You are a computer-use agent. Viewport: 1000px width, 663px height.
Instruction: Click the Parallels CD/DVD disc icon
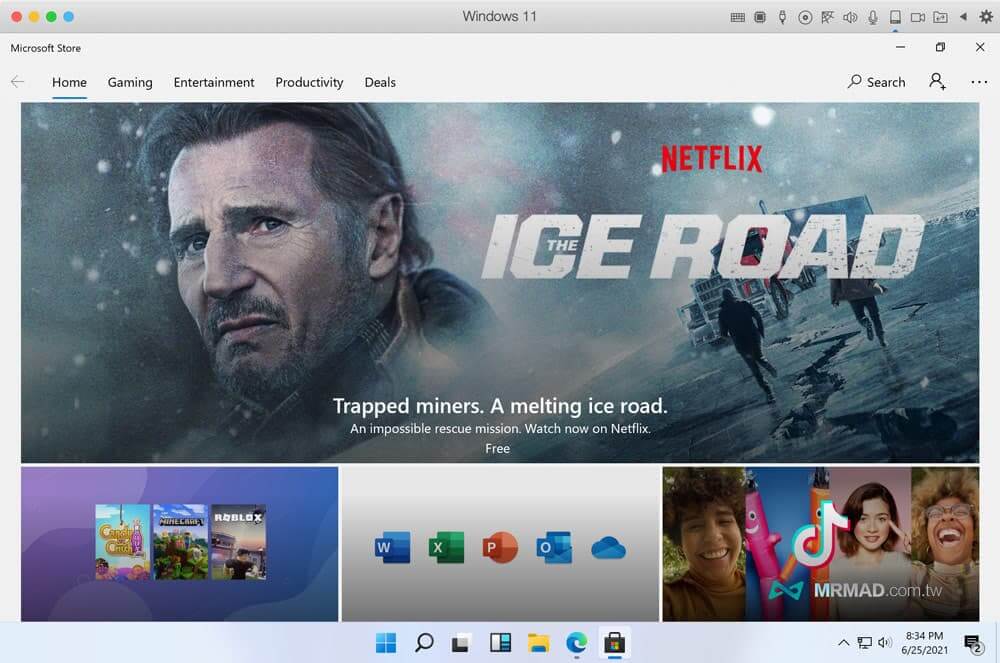click(805, 17)
